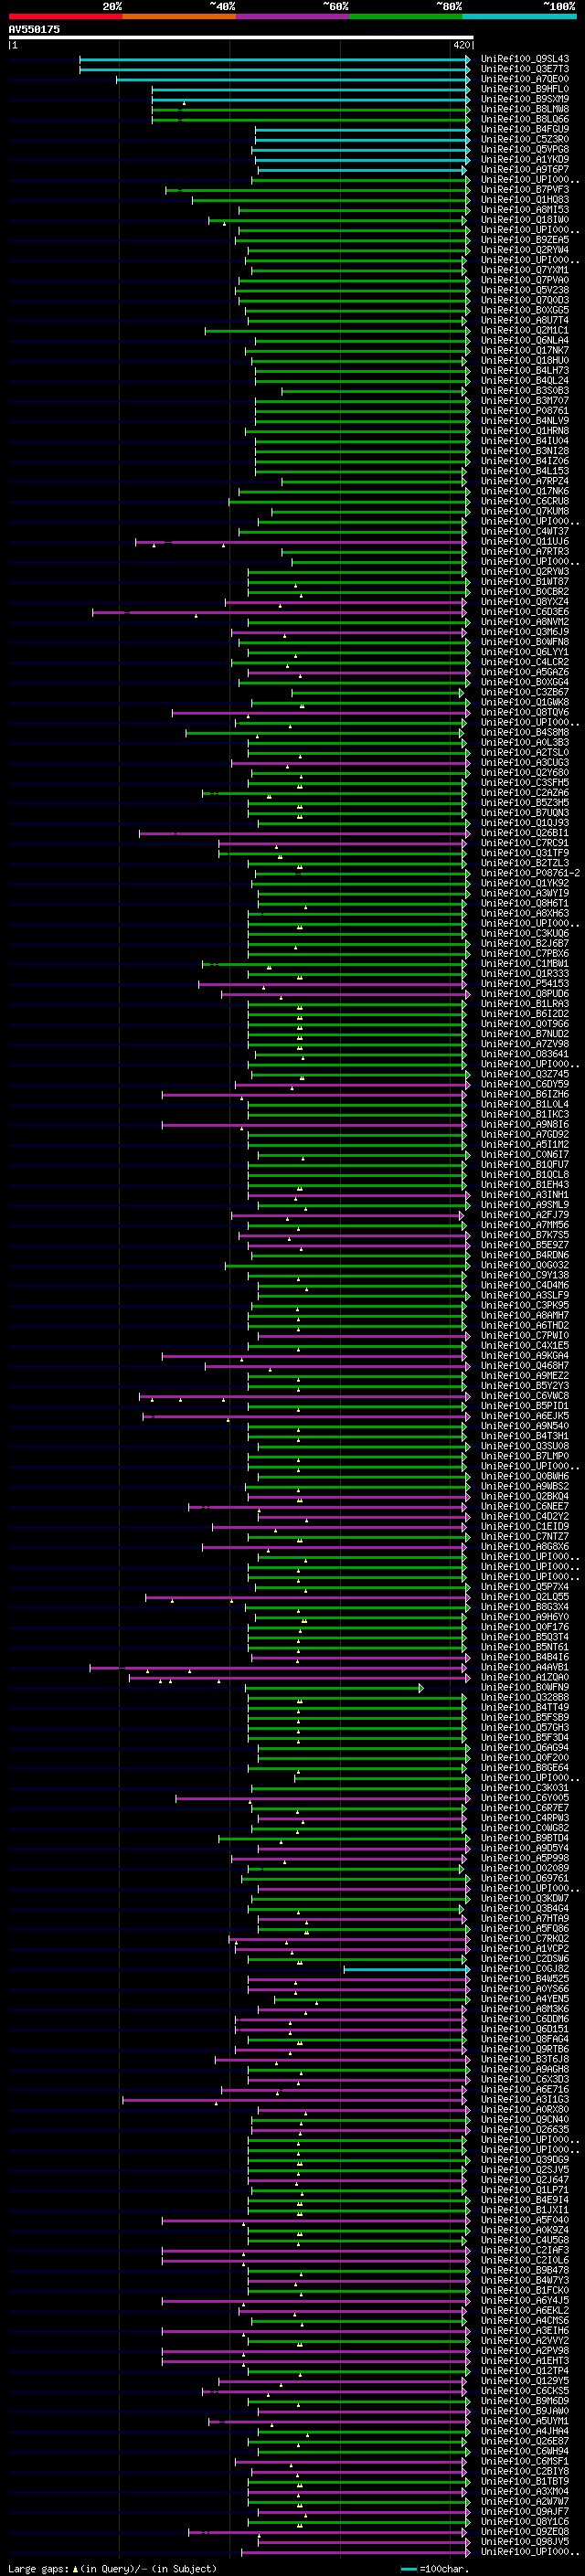Click the cyan ~100% identity legend swatch

coord(520,16)
